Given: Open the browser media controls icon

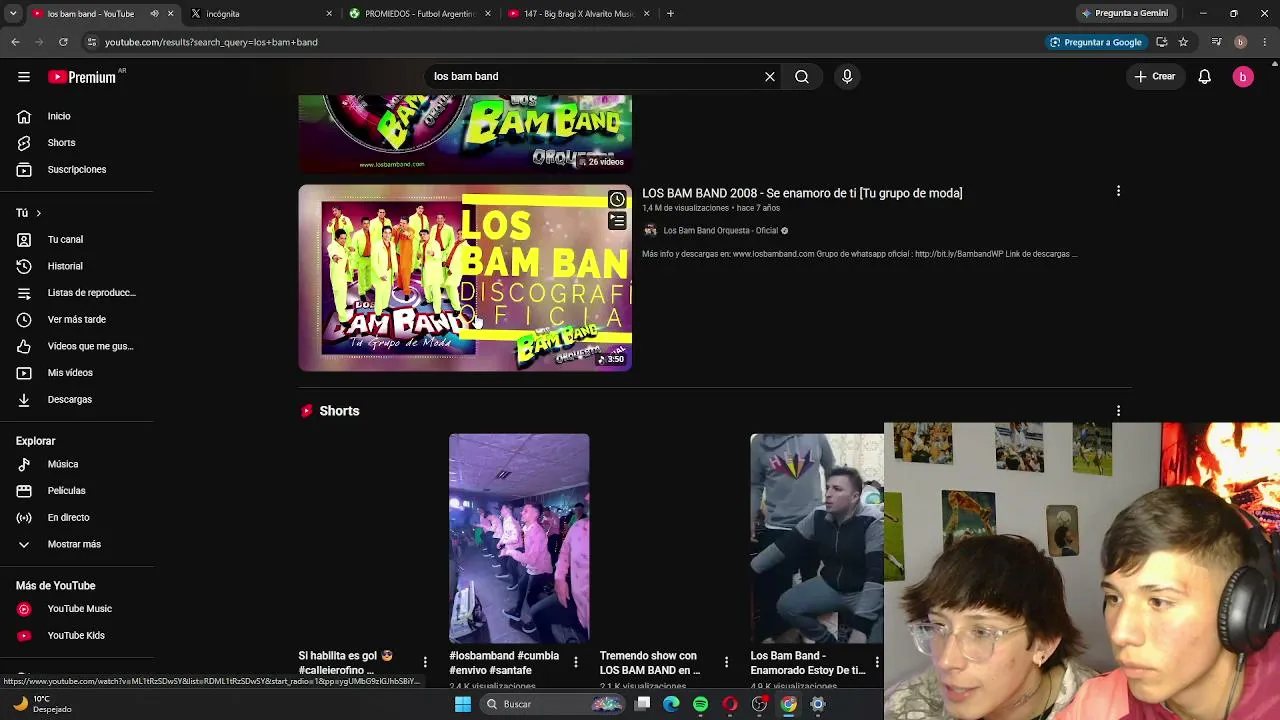Looking at the screenshot, I should [1216, 42].
